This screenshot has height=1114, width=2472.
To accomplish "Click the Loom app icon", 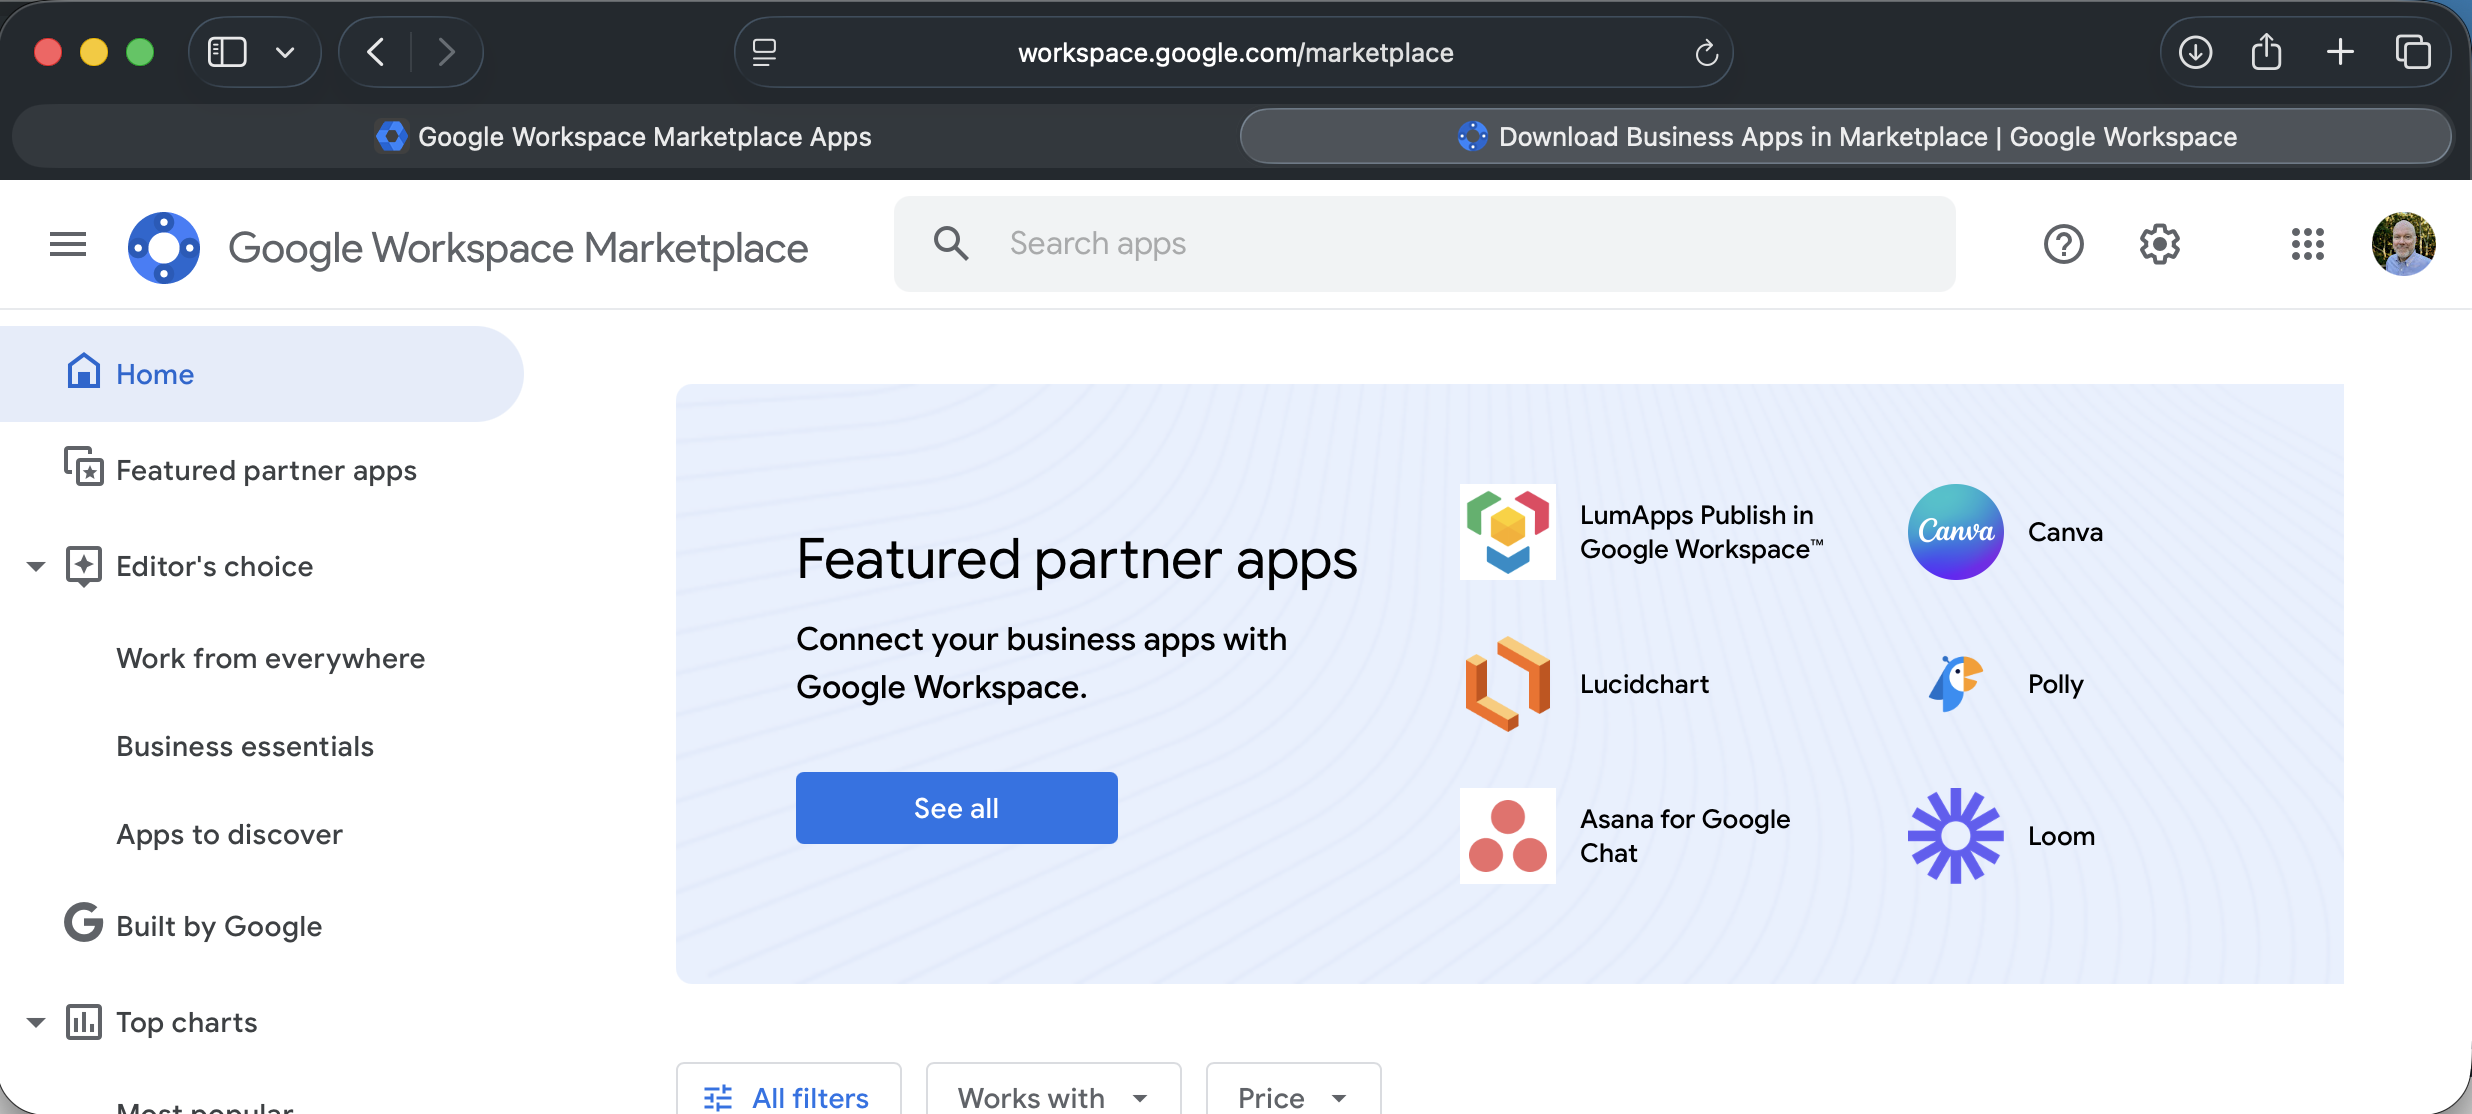I will (1955, 836).
